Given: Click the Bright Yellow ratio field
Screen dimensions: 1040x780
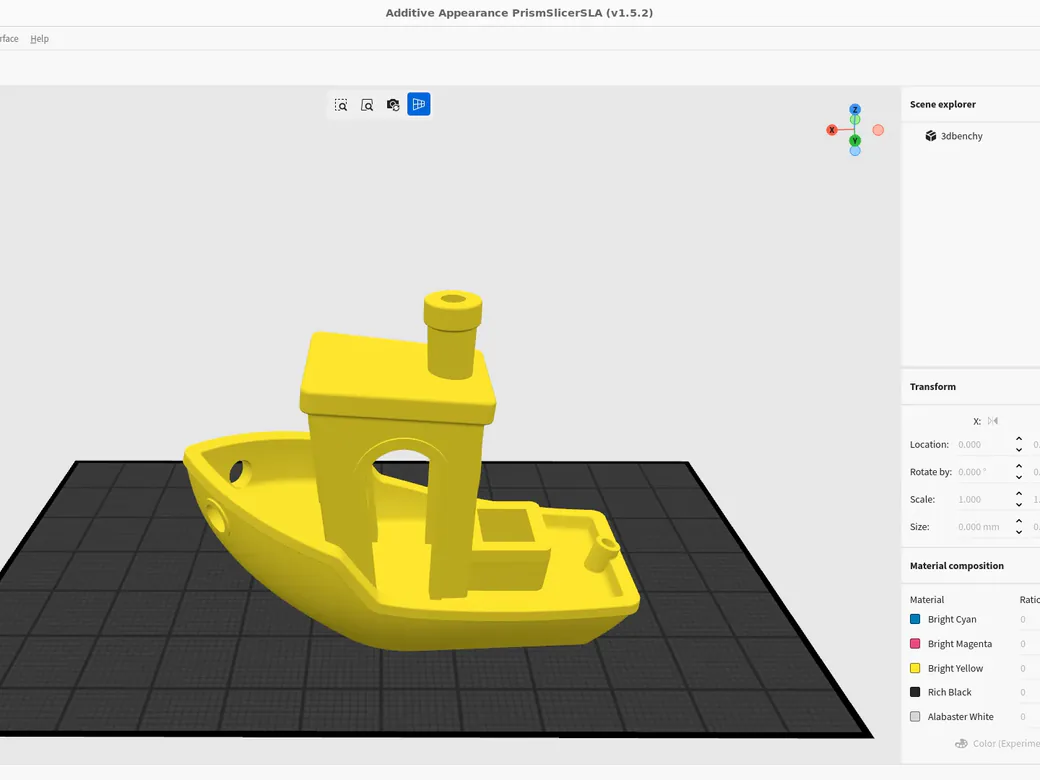Looking at the screenshot, I should 1028,668.
